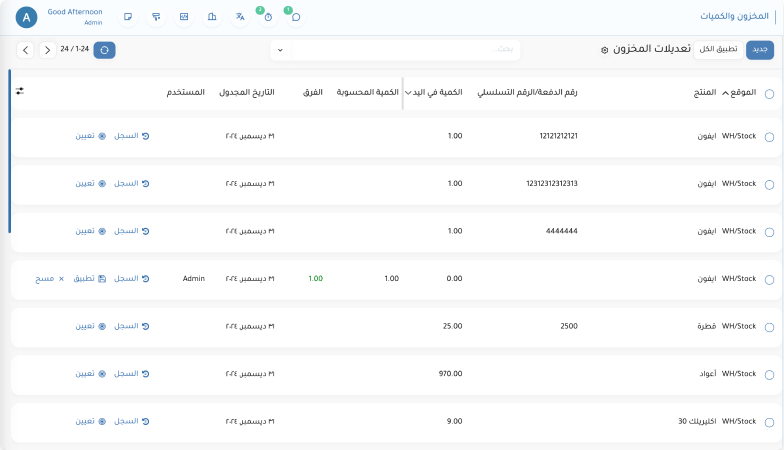Go to next page arrow
Screen dimensions: 784x450
47,49
